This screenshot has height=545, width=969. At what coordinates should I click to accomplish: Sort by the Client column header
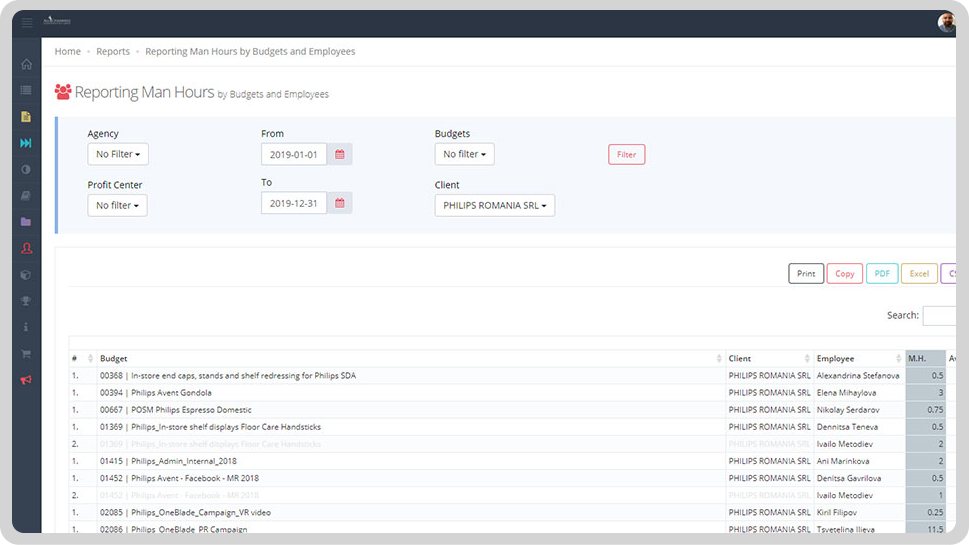tap(769, 358)
